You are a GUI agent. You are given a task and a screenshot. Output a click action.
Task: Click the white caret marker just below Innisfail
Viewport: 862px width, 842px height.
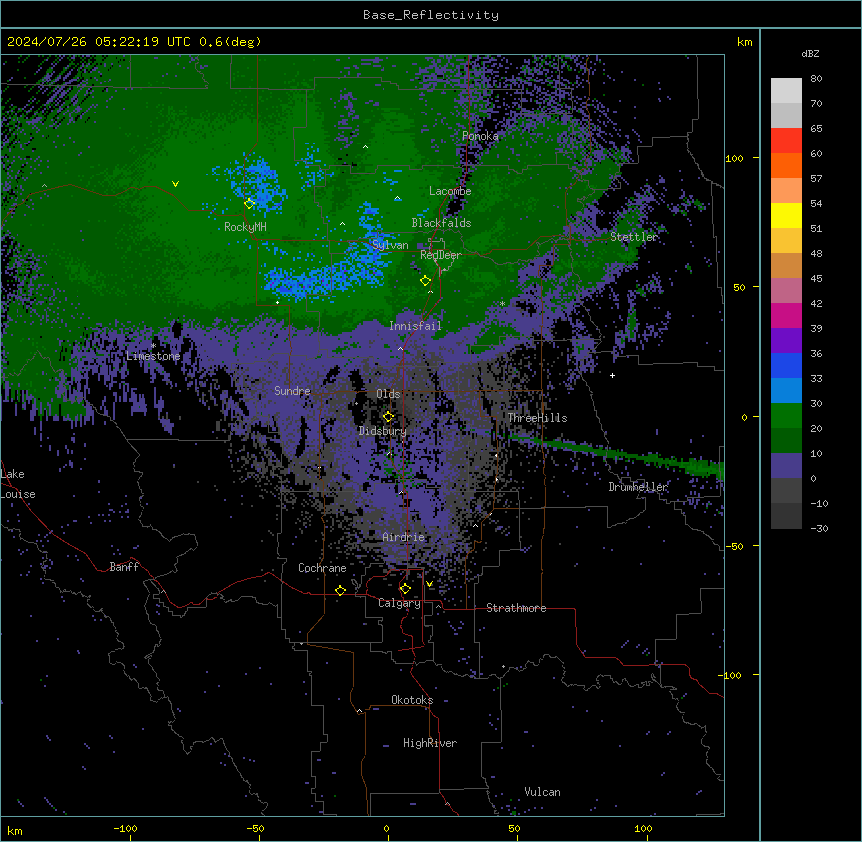click(x=401, y=348)
